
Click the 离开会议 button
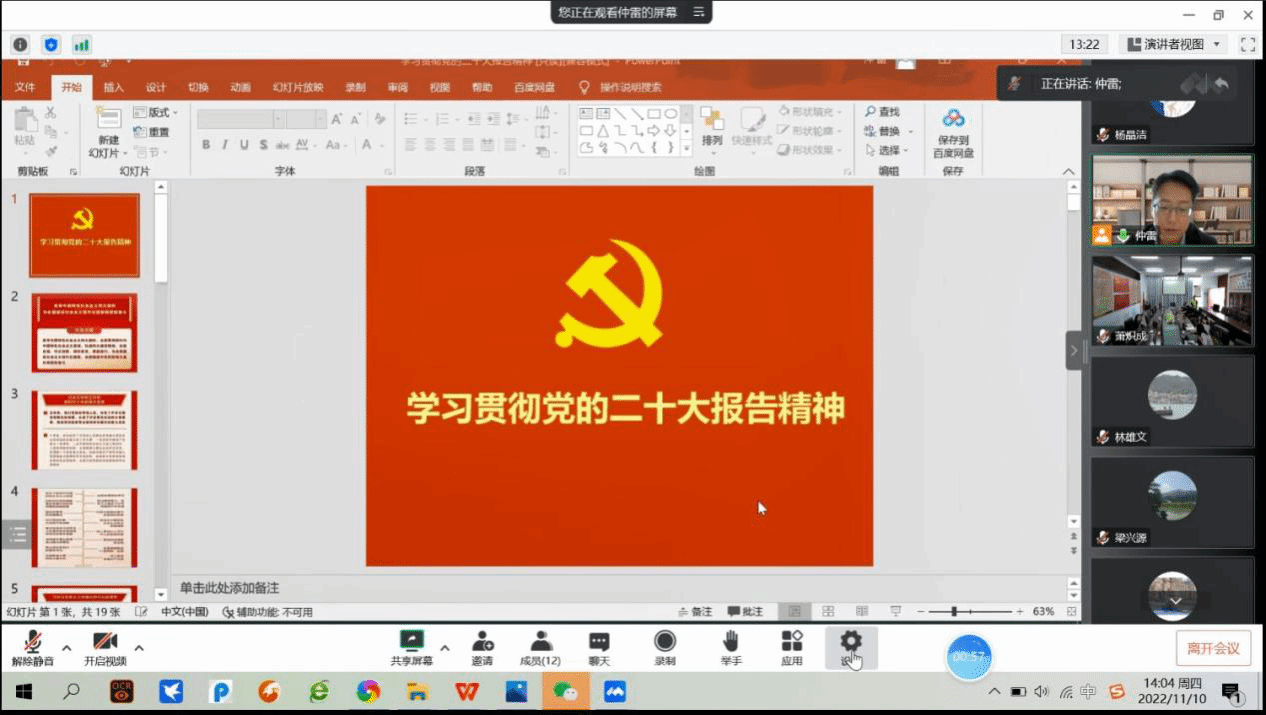point(1213,648)
